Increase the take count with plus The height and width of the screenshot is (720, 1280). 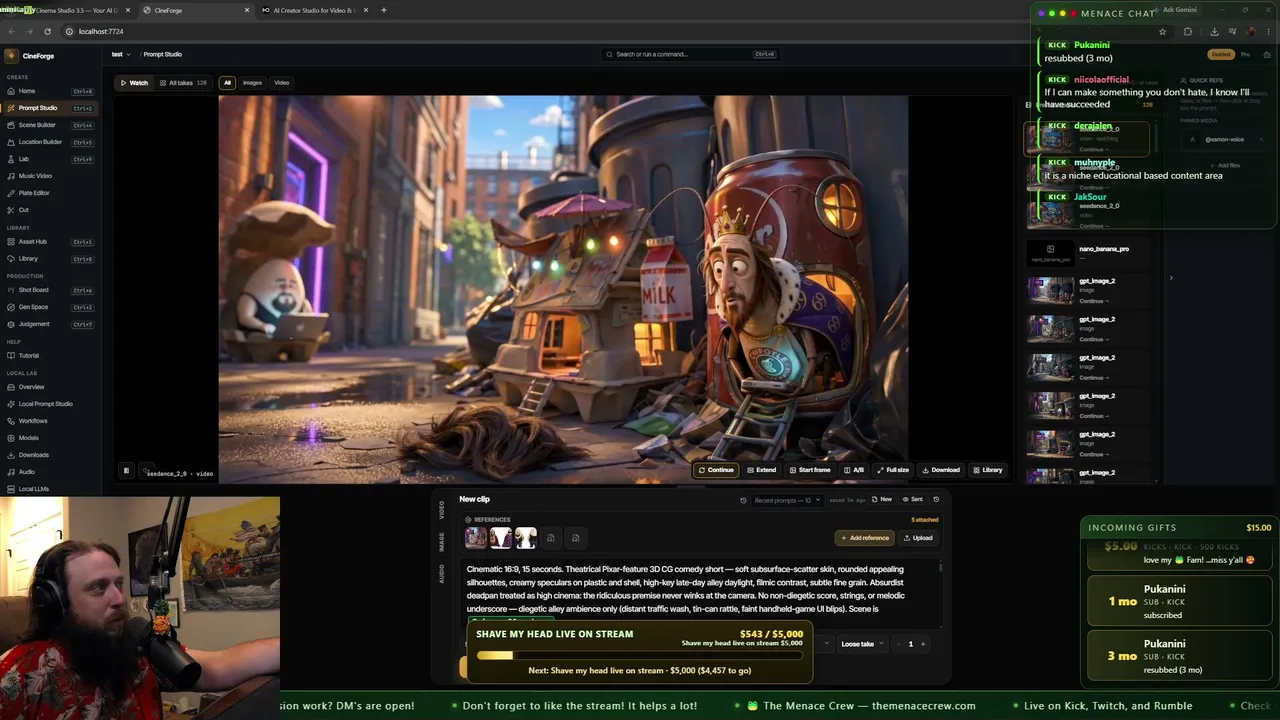click(922, 644)
